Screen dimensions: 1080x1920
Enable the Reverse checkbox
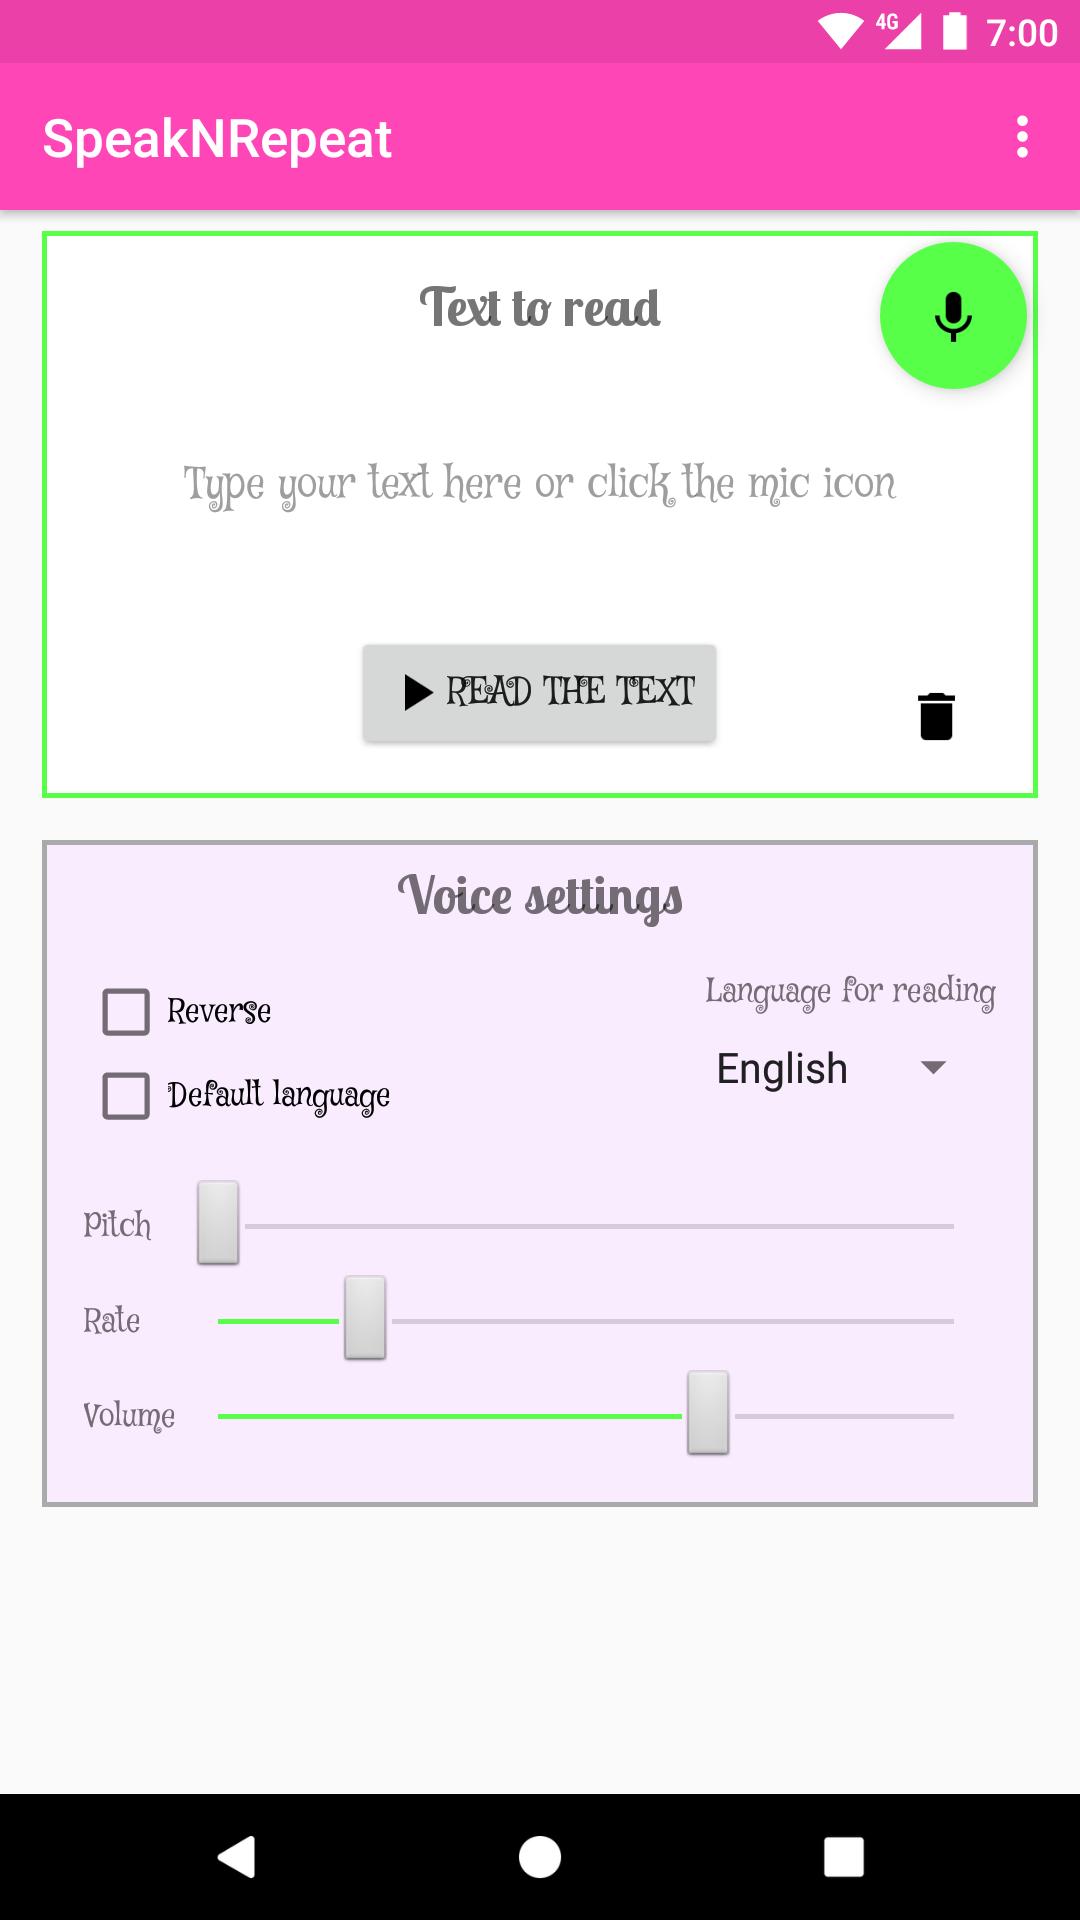point(126,1012)
